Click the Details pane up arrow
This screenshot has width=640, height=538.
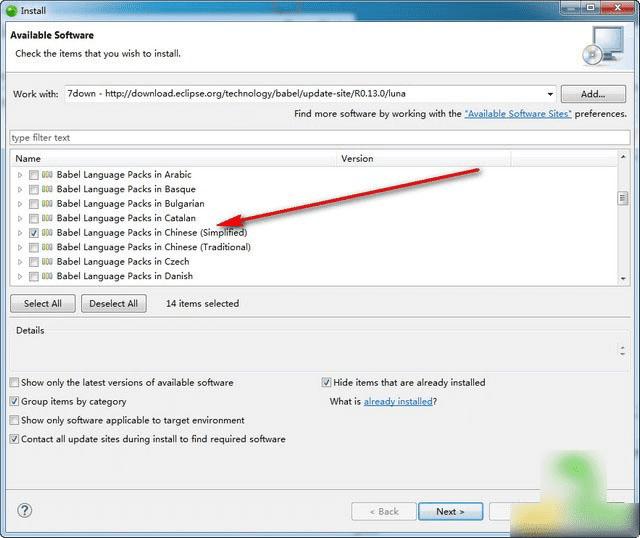coord(622,347)
